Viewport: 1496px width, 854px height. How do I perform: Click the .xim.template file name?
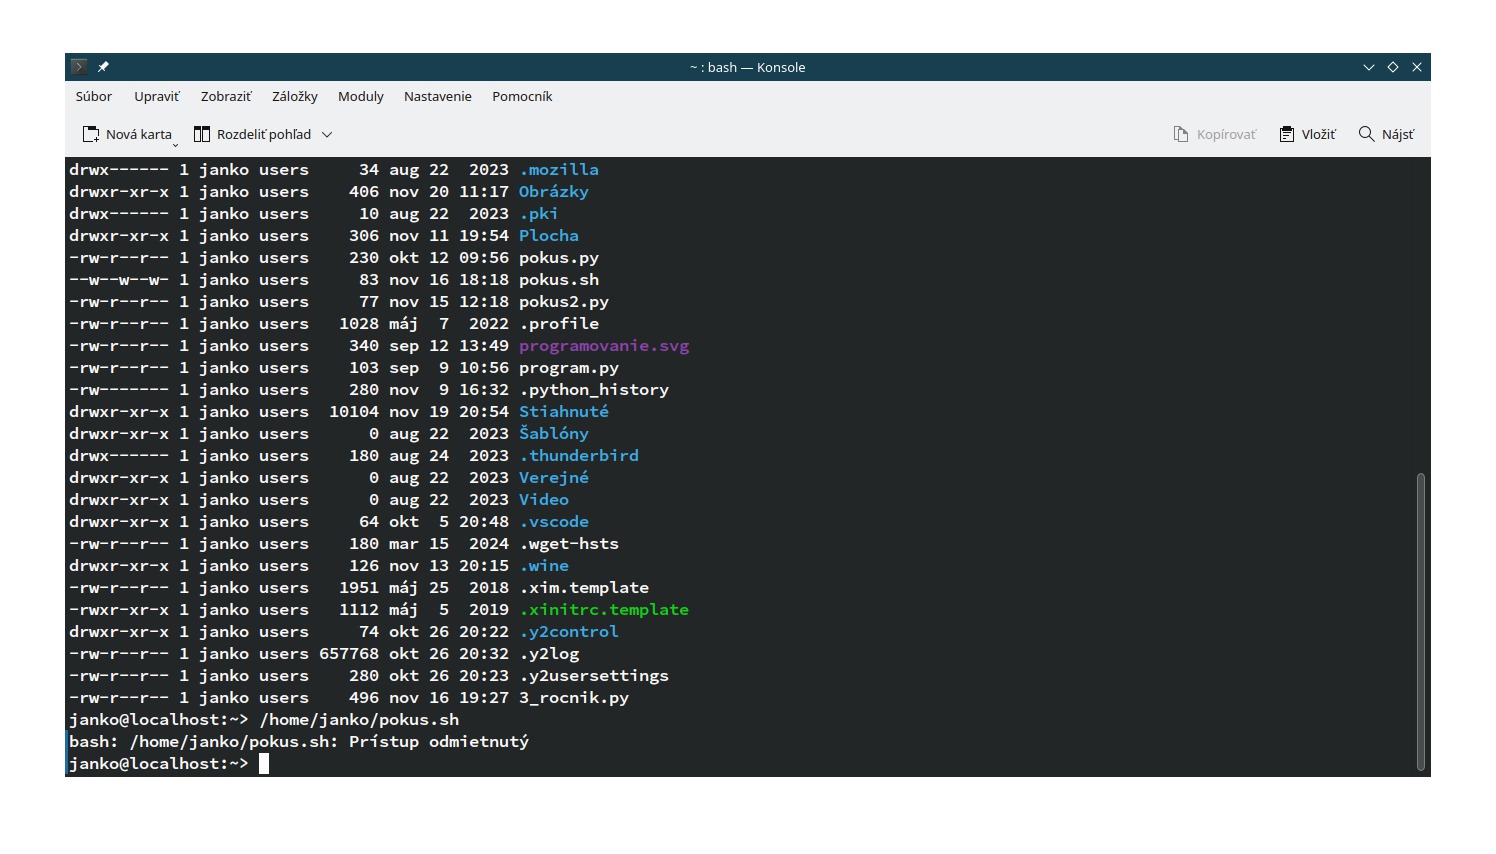[584, 588]
